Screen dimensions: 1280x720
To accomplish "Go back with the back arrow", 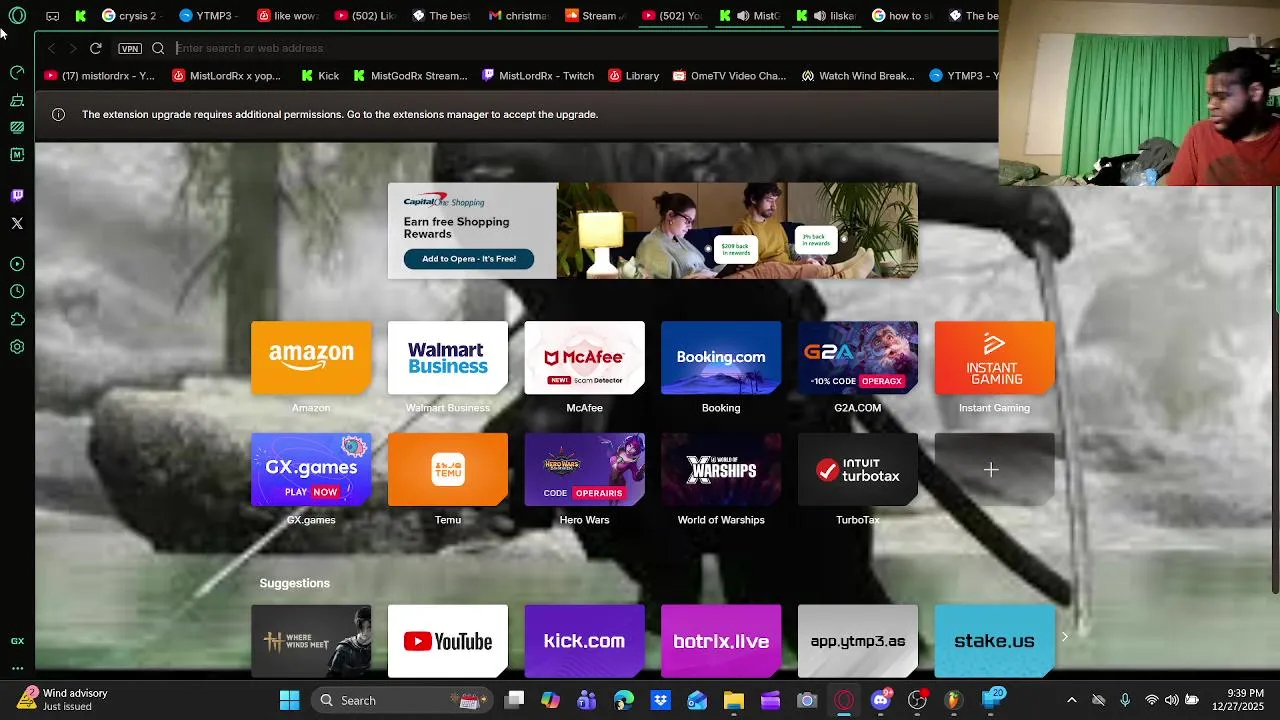I will click(52, 48).
